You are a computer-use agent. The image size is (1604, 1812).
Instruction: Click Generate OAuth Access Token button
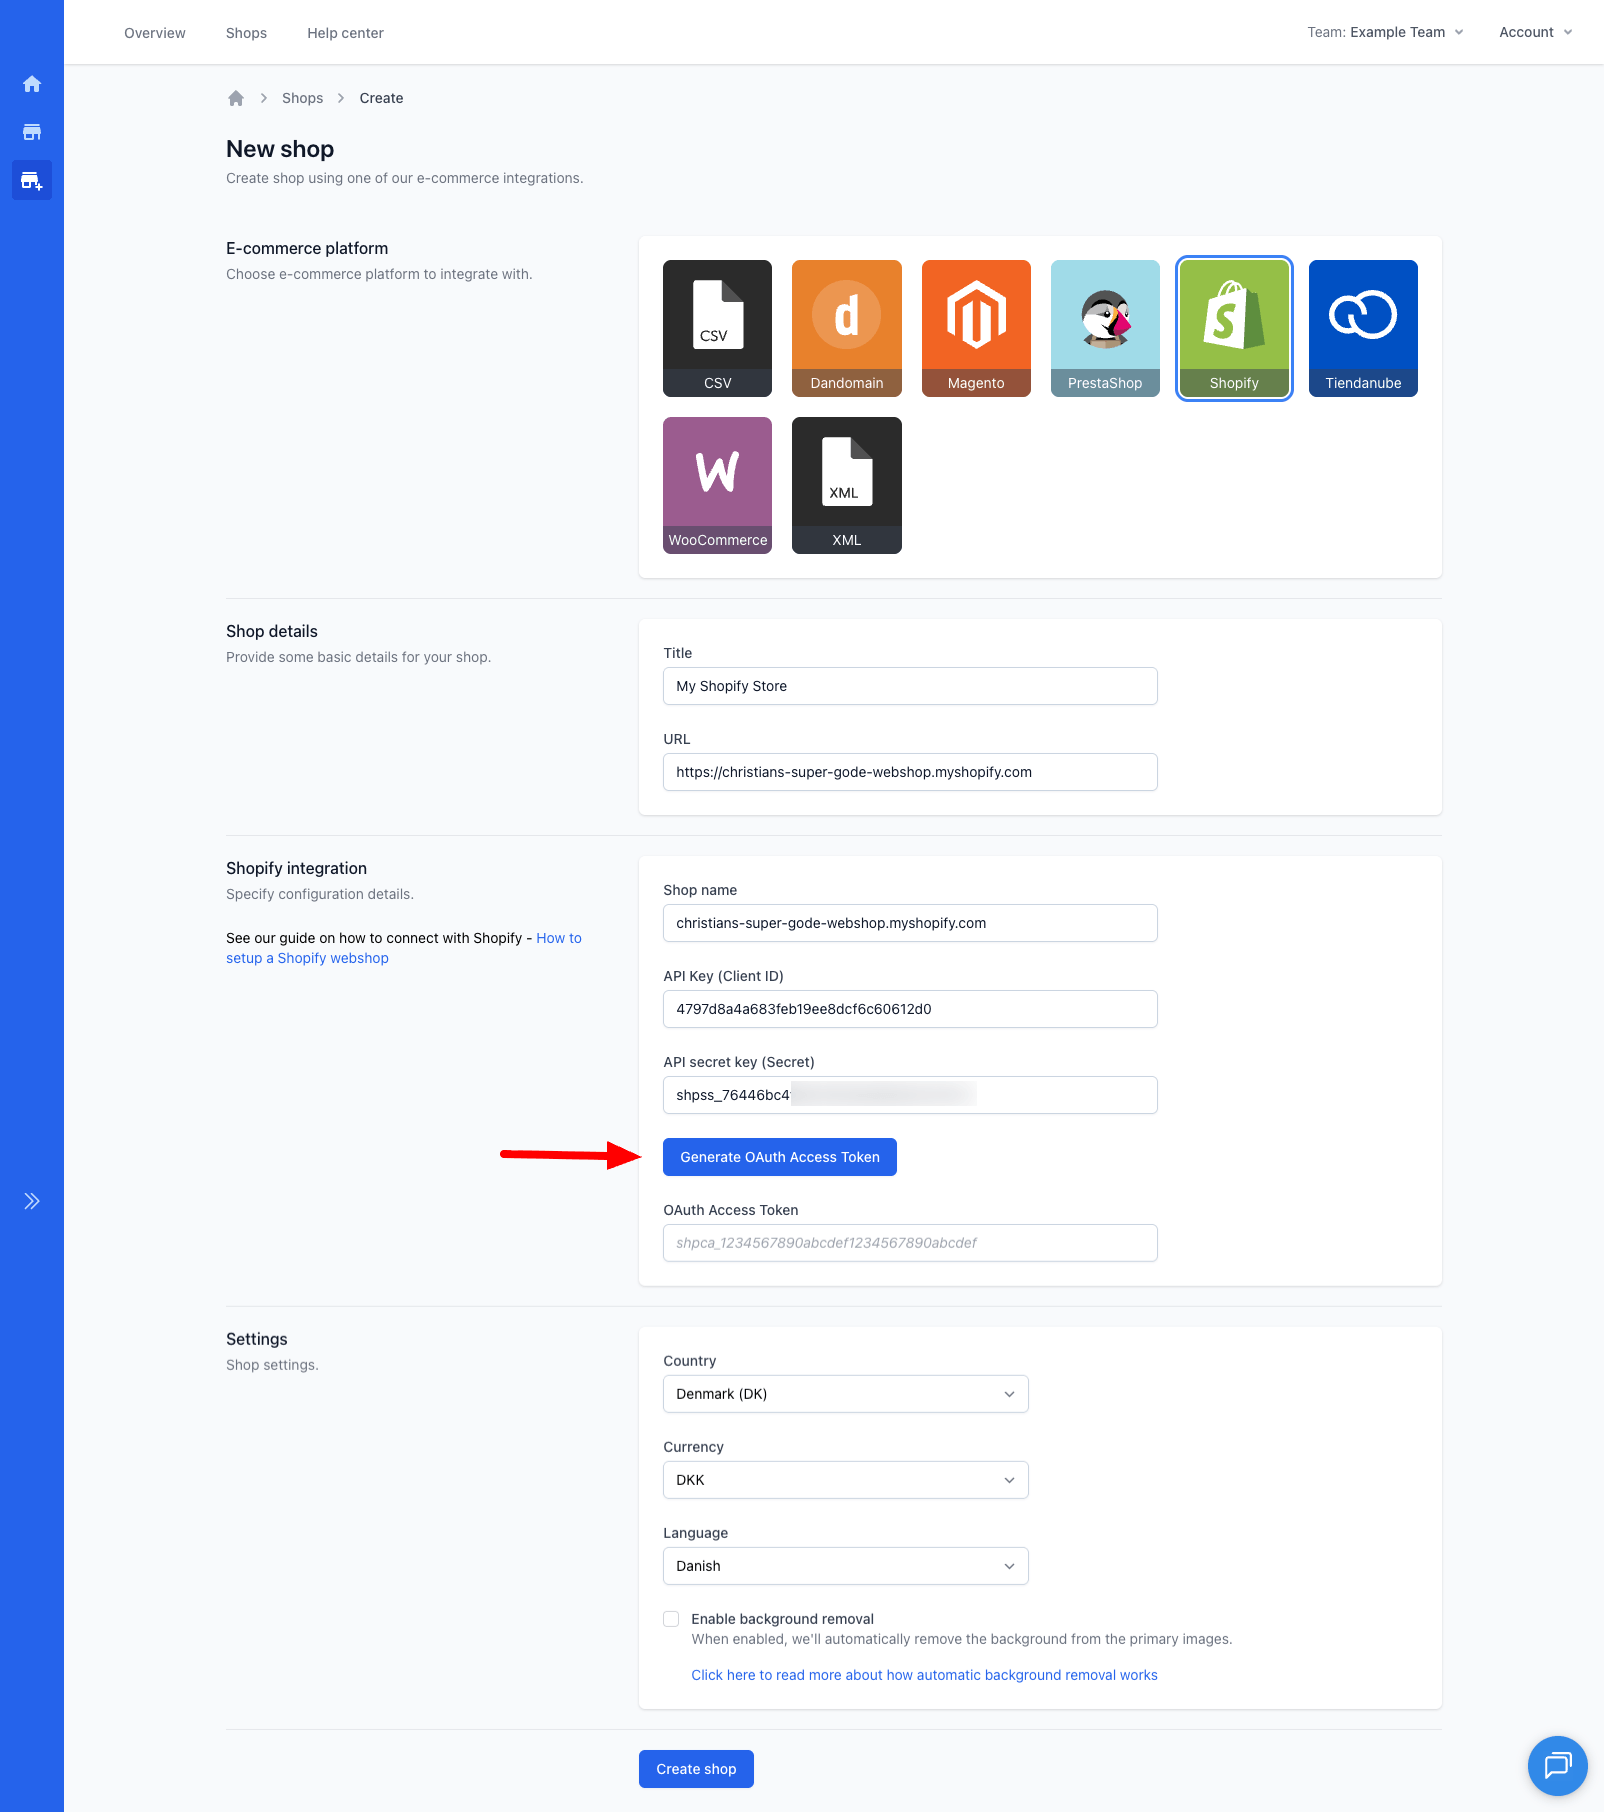(x=779, y=1157)
